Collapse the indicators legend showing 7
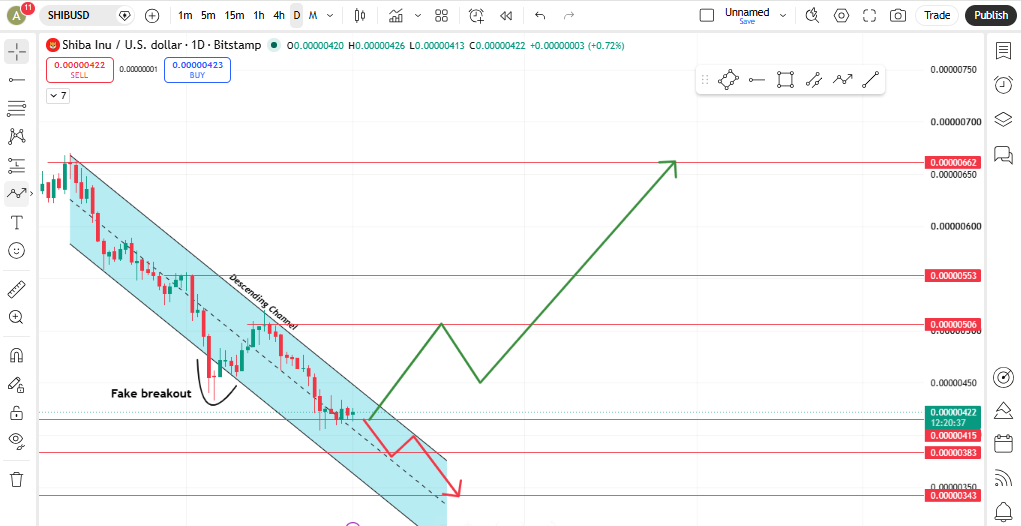The height and width of the screenshot is (526, 1021). [x=58, y=96]
